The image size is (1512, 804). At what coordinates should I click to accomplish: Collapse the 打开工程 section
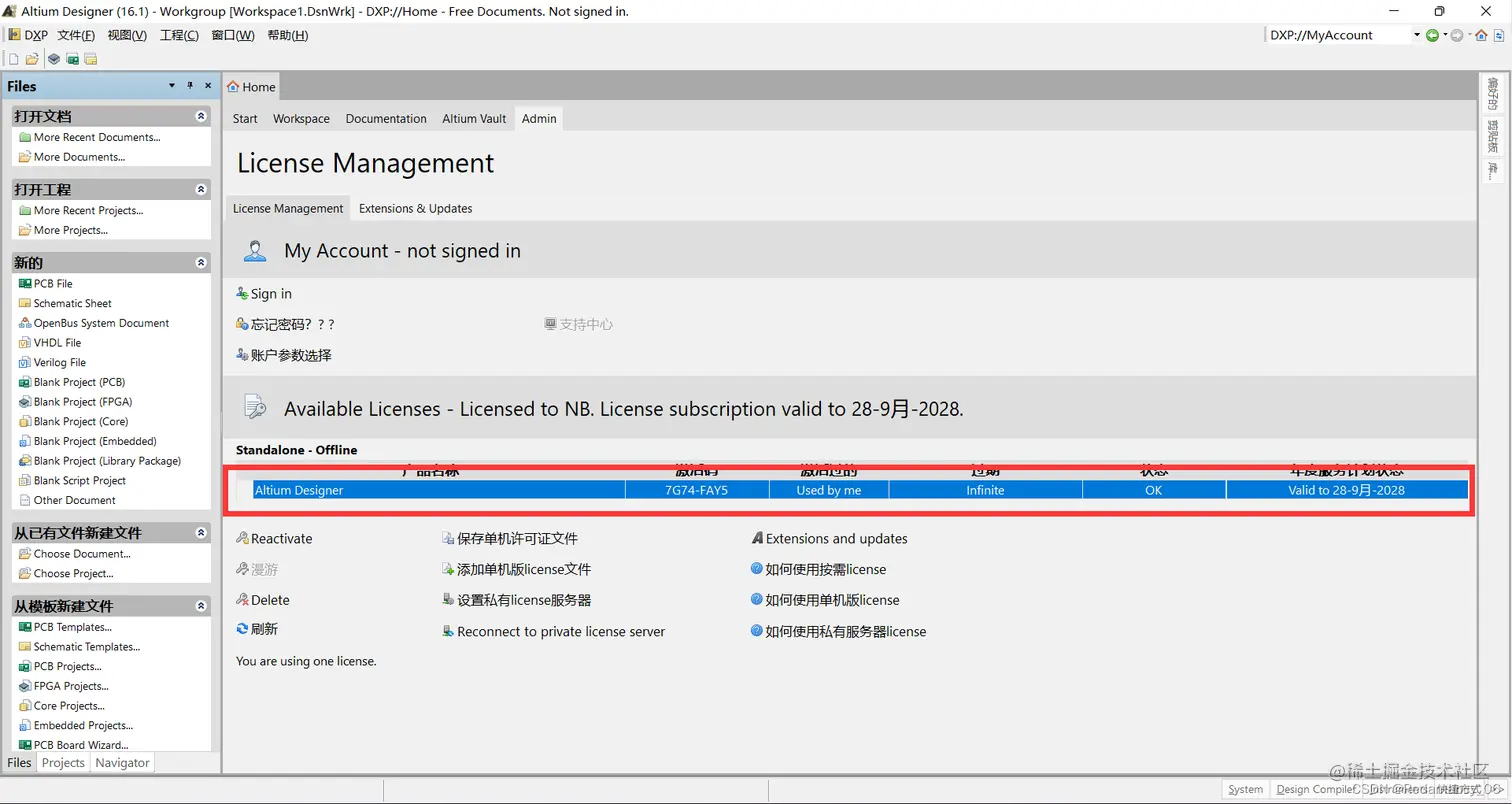click(201, 189)
